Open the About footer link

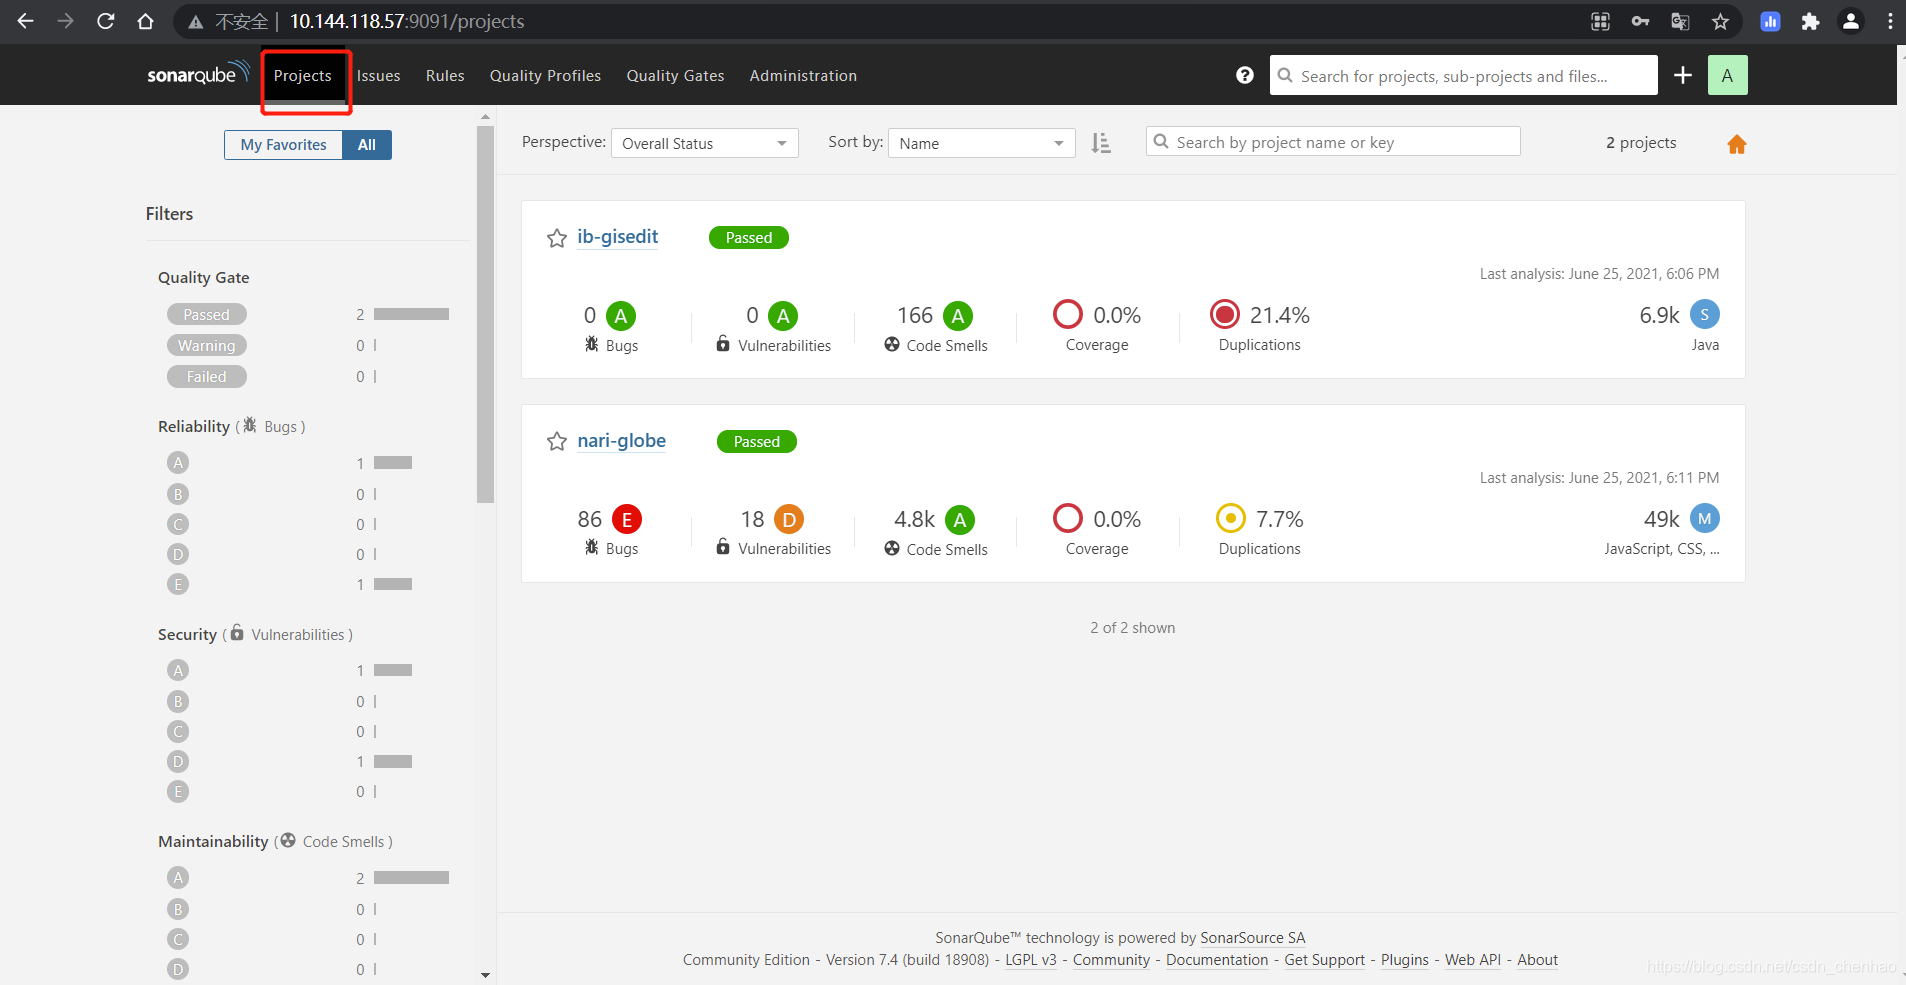coord(1538,959)
